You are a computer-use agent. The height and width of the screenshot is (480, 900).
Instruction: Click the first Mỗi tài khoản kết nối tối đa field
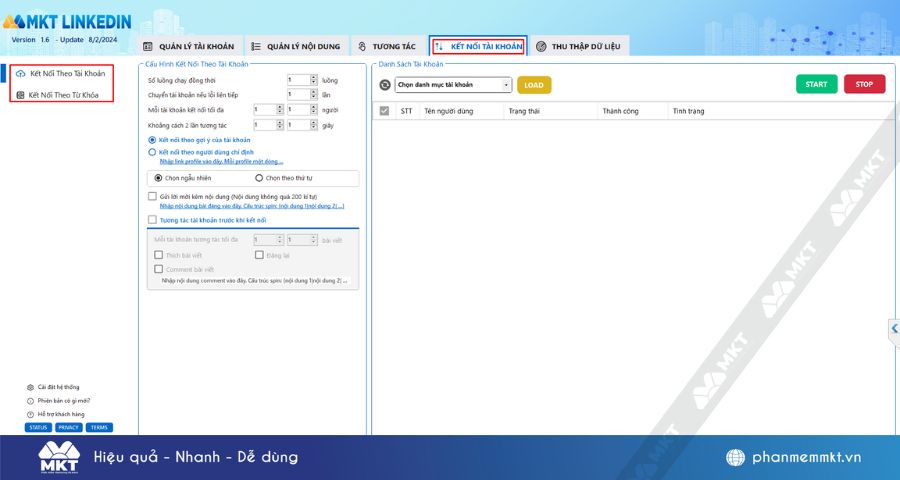[x=265, y=110]
